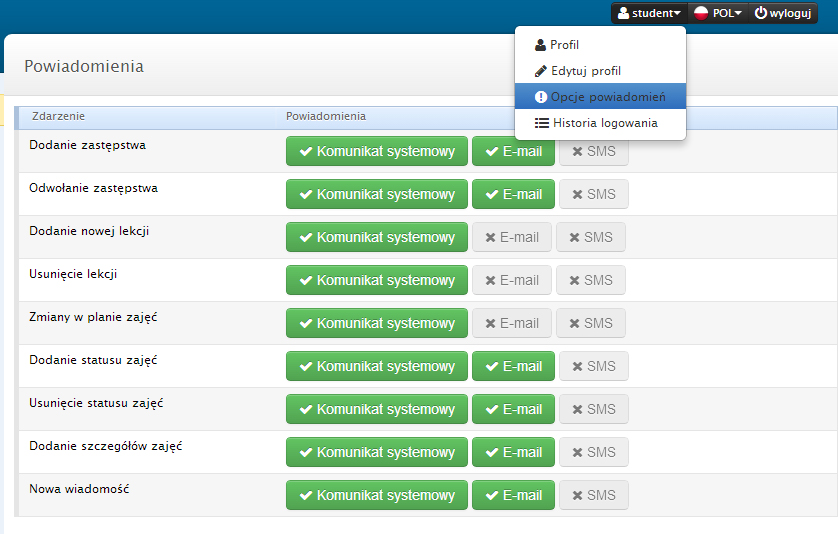Viewport: 838px width, 534px height.
Task: Click the Polish flag icon
Action: pos(701,14)
